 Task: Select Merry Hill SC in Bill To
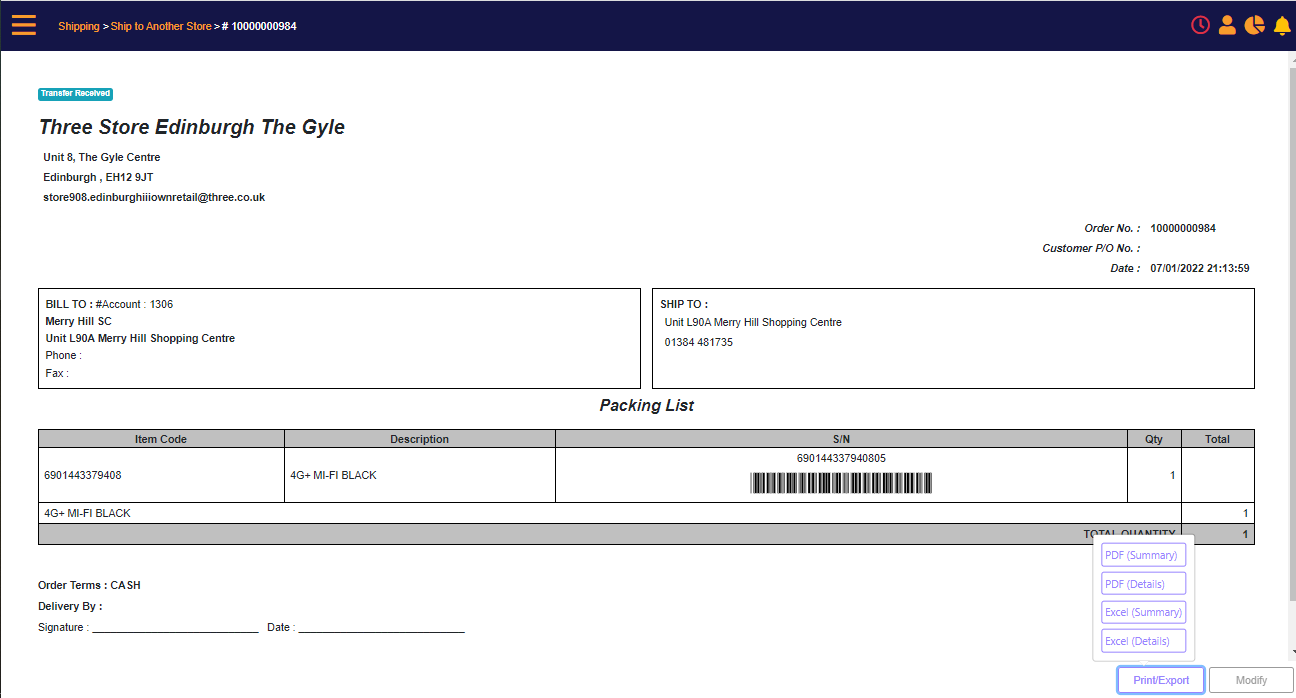79,321
